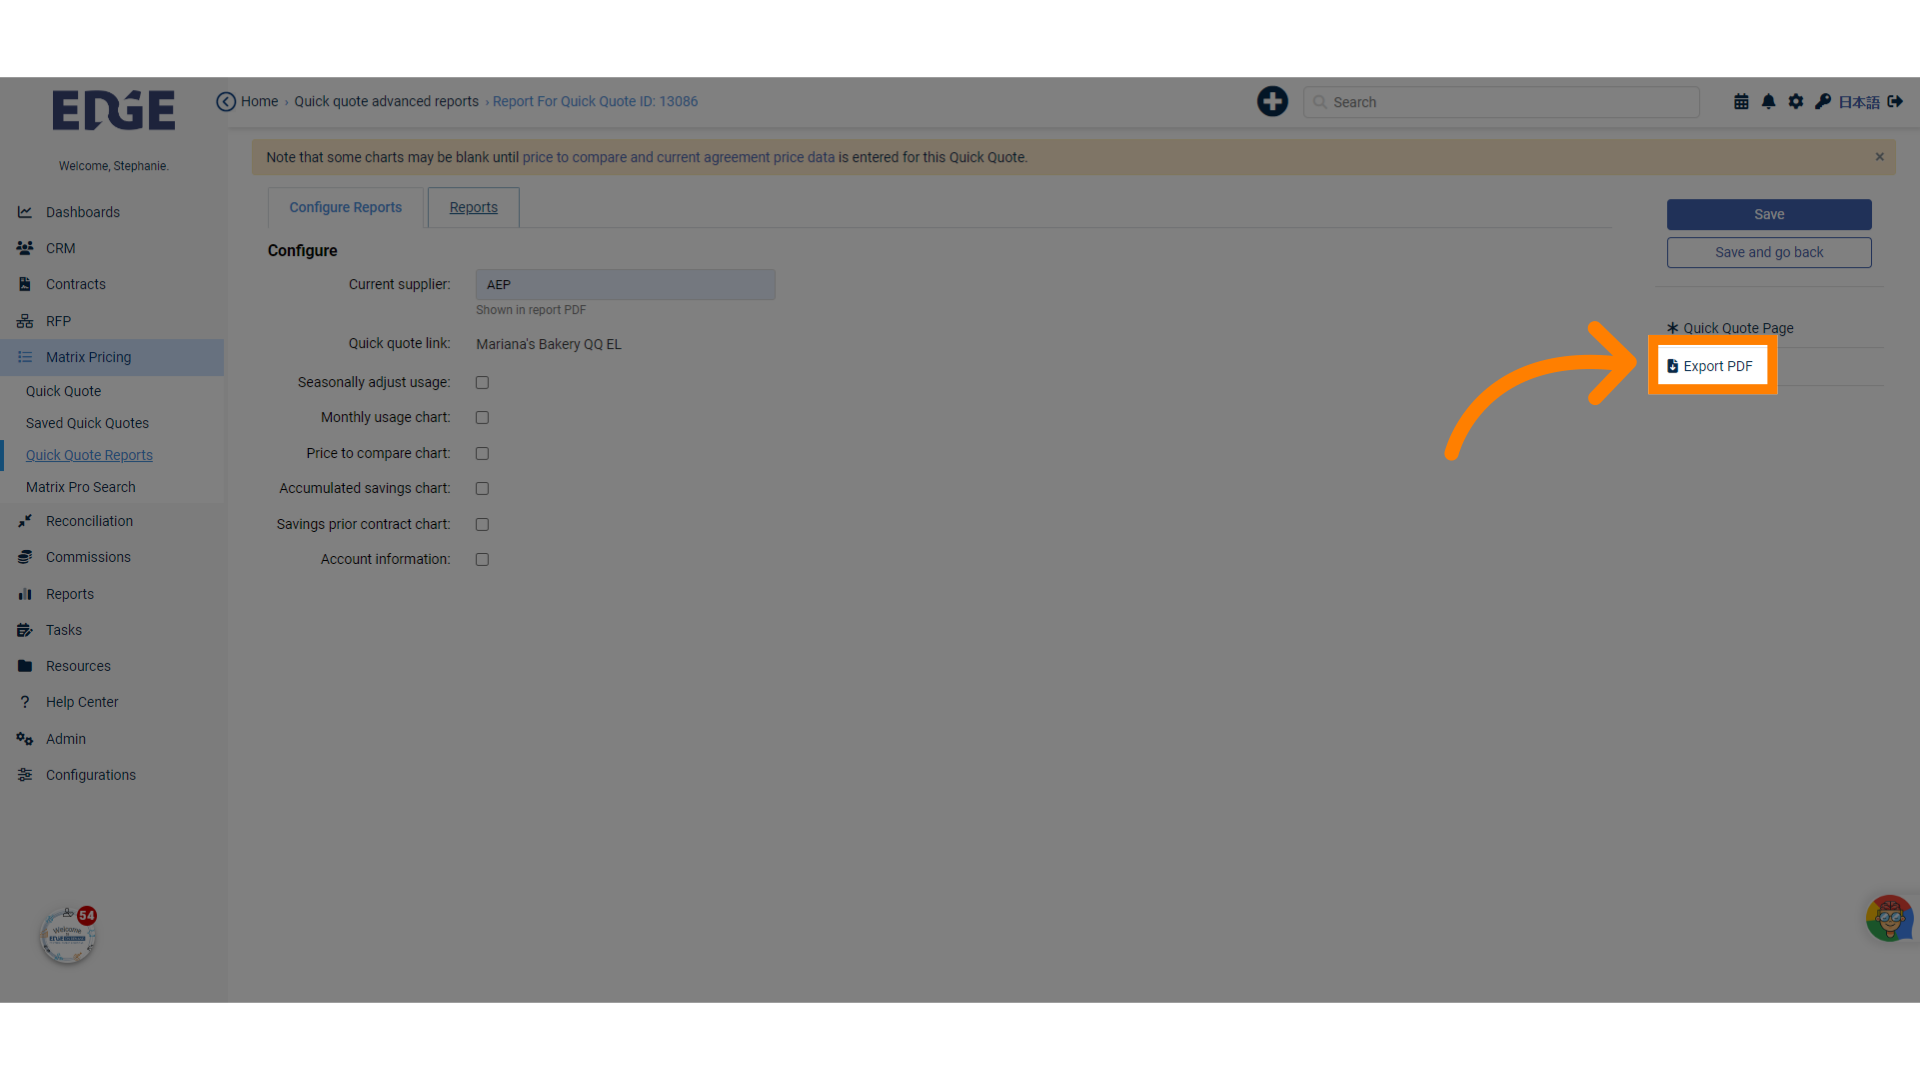The height and width of the screenshot is (1080, 1920).
Task: Open the notifications bell icon
Action: (1768, 102)
